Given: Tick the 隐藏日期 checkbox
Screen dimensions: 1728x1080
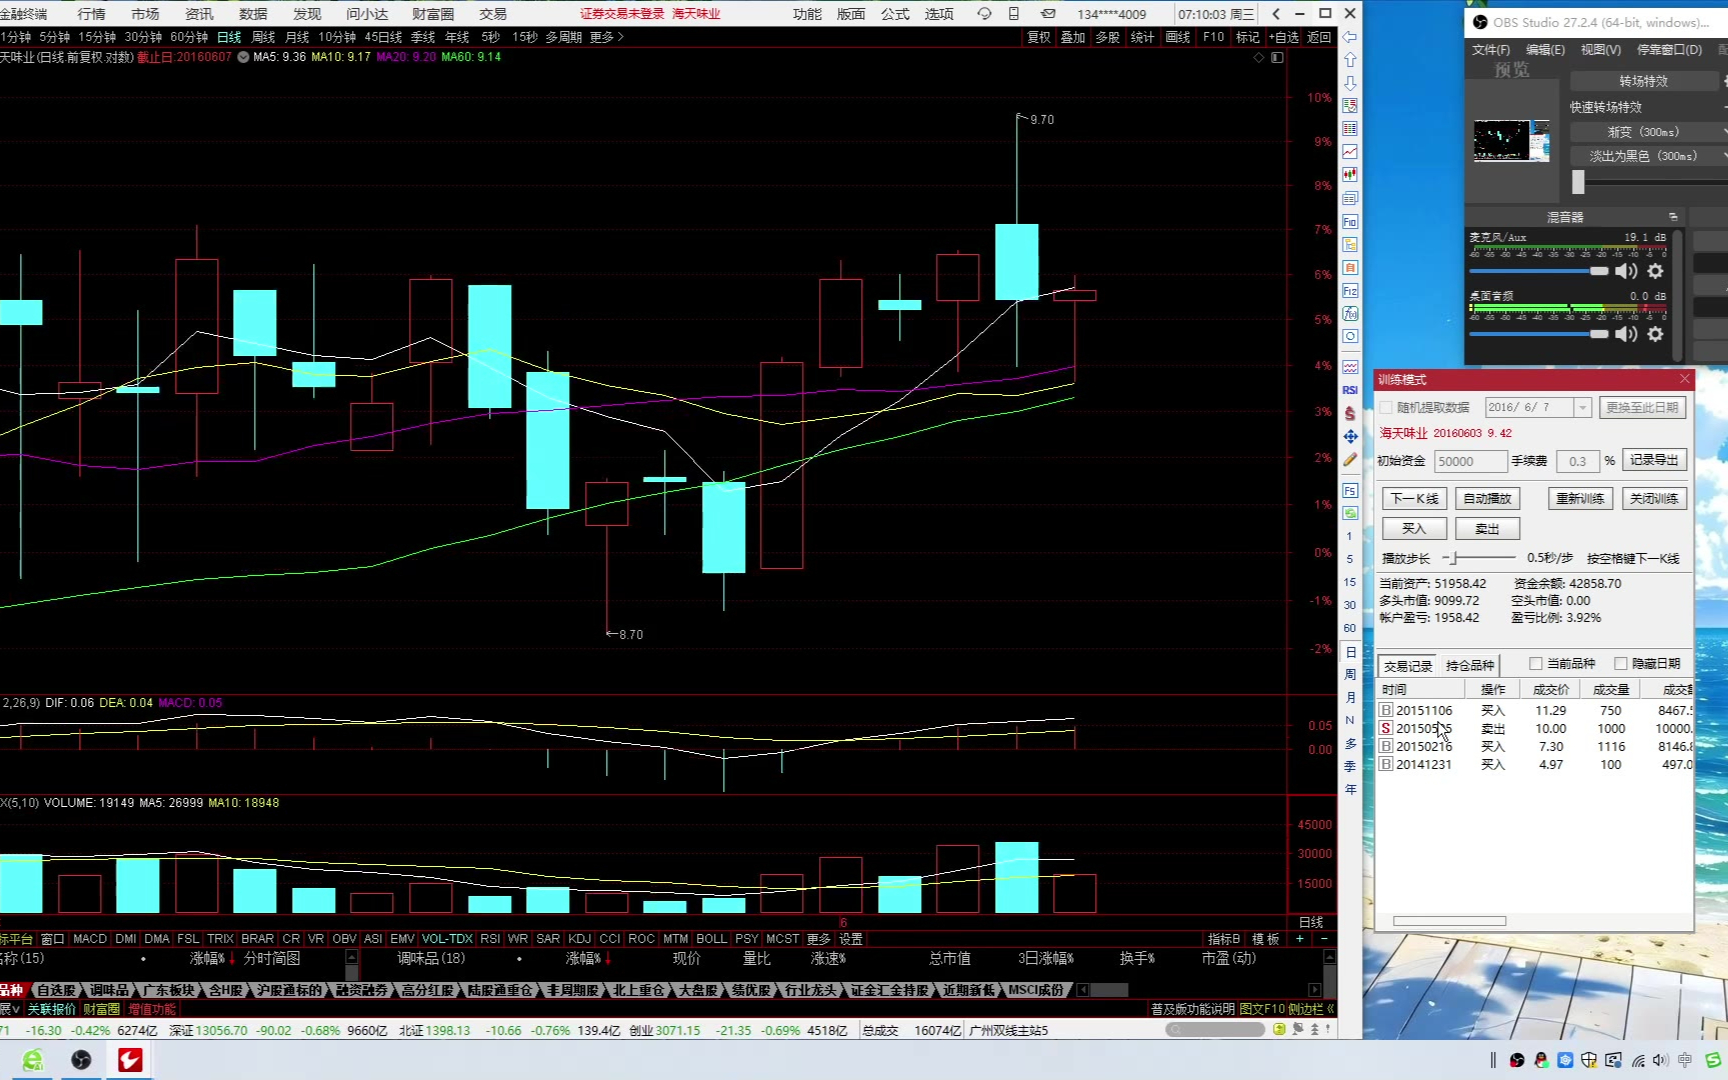Looking at the screenshot, I should pyautogui.click(x=1621, y=664).
